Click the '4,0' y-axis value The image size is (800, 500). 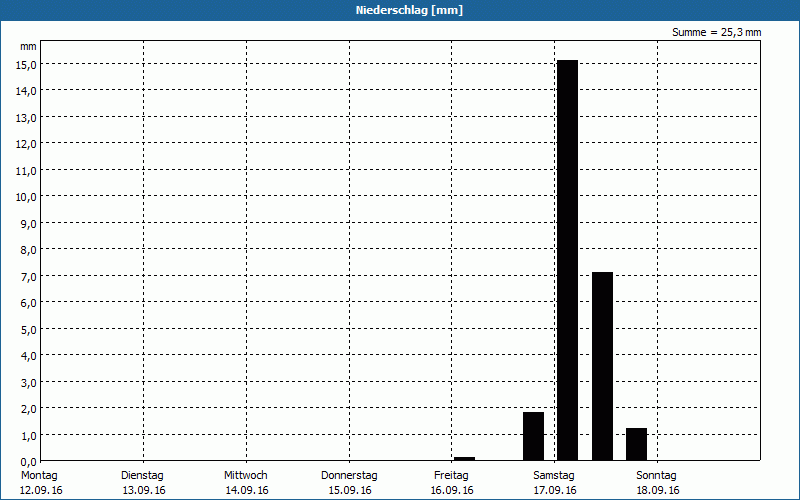(x=29, y=356)
